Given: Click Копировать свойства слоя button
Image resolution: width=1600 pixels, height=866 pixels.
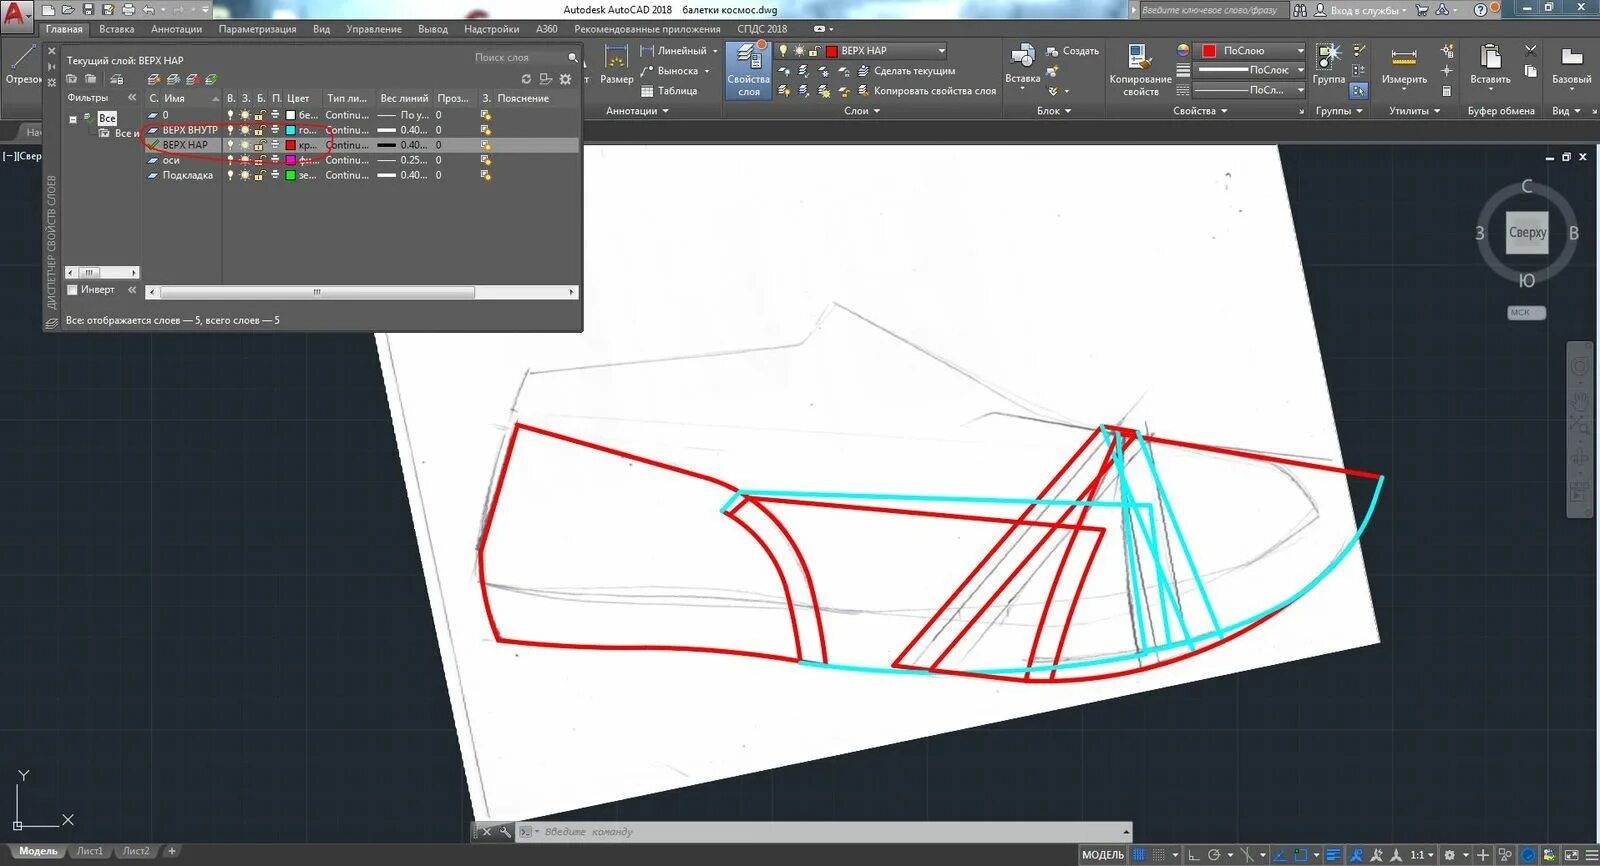Looking at the screenshot, I should click(926, 91).
